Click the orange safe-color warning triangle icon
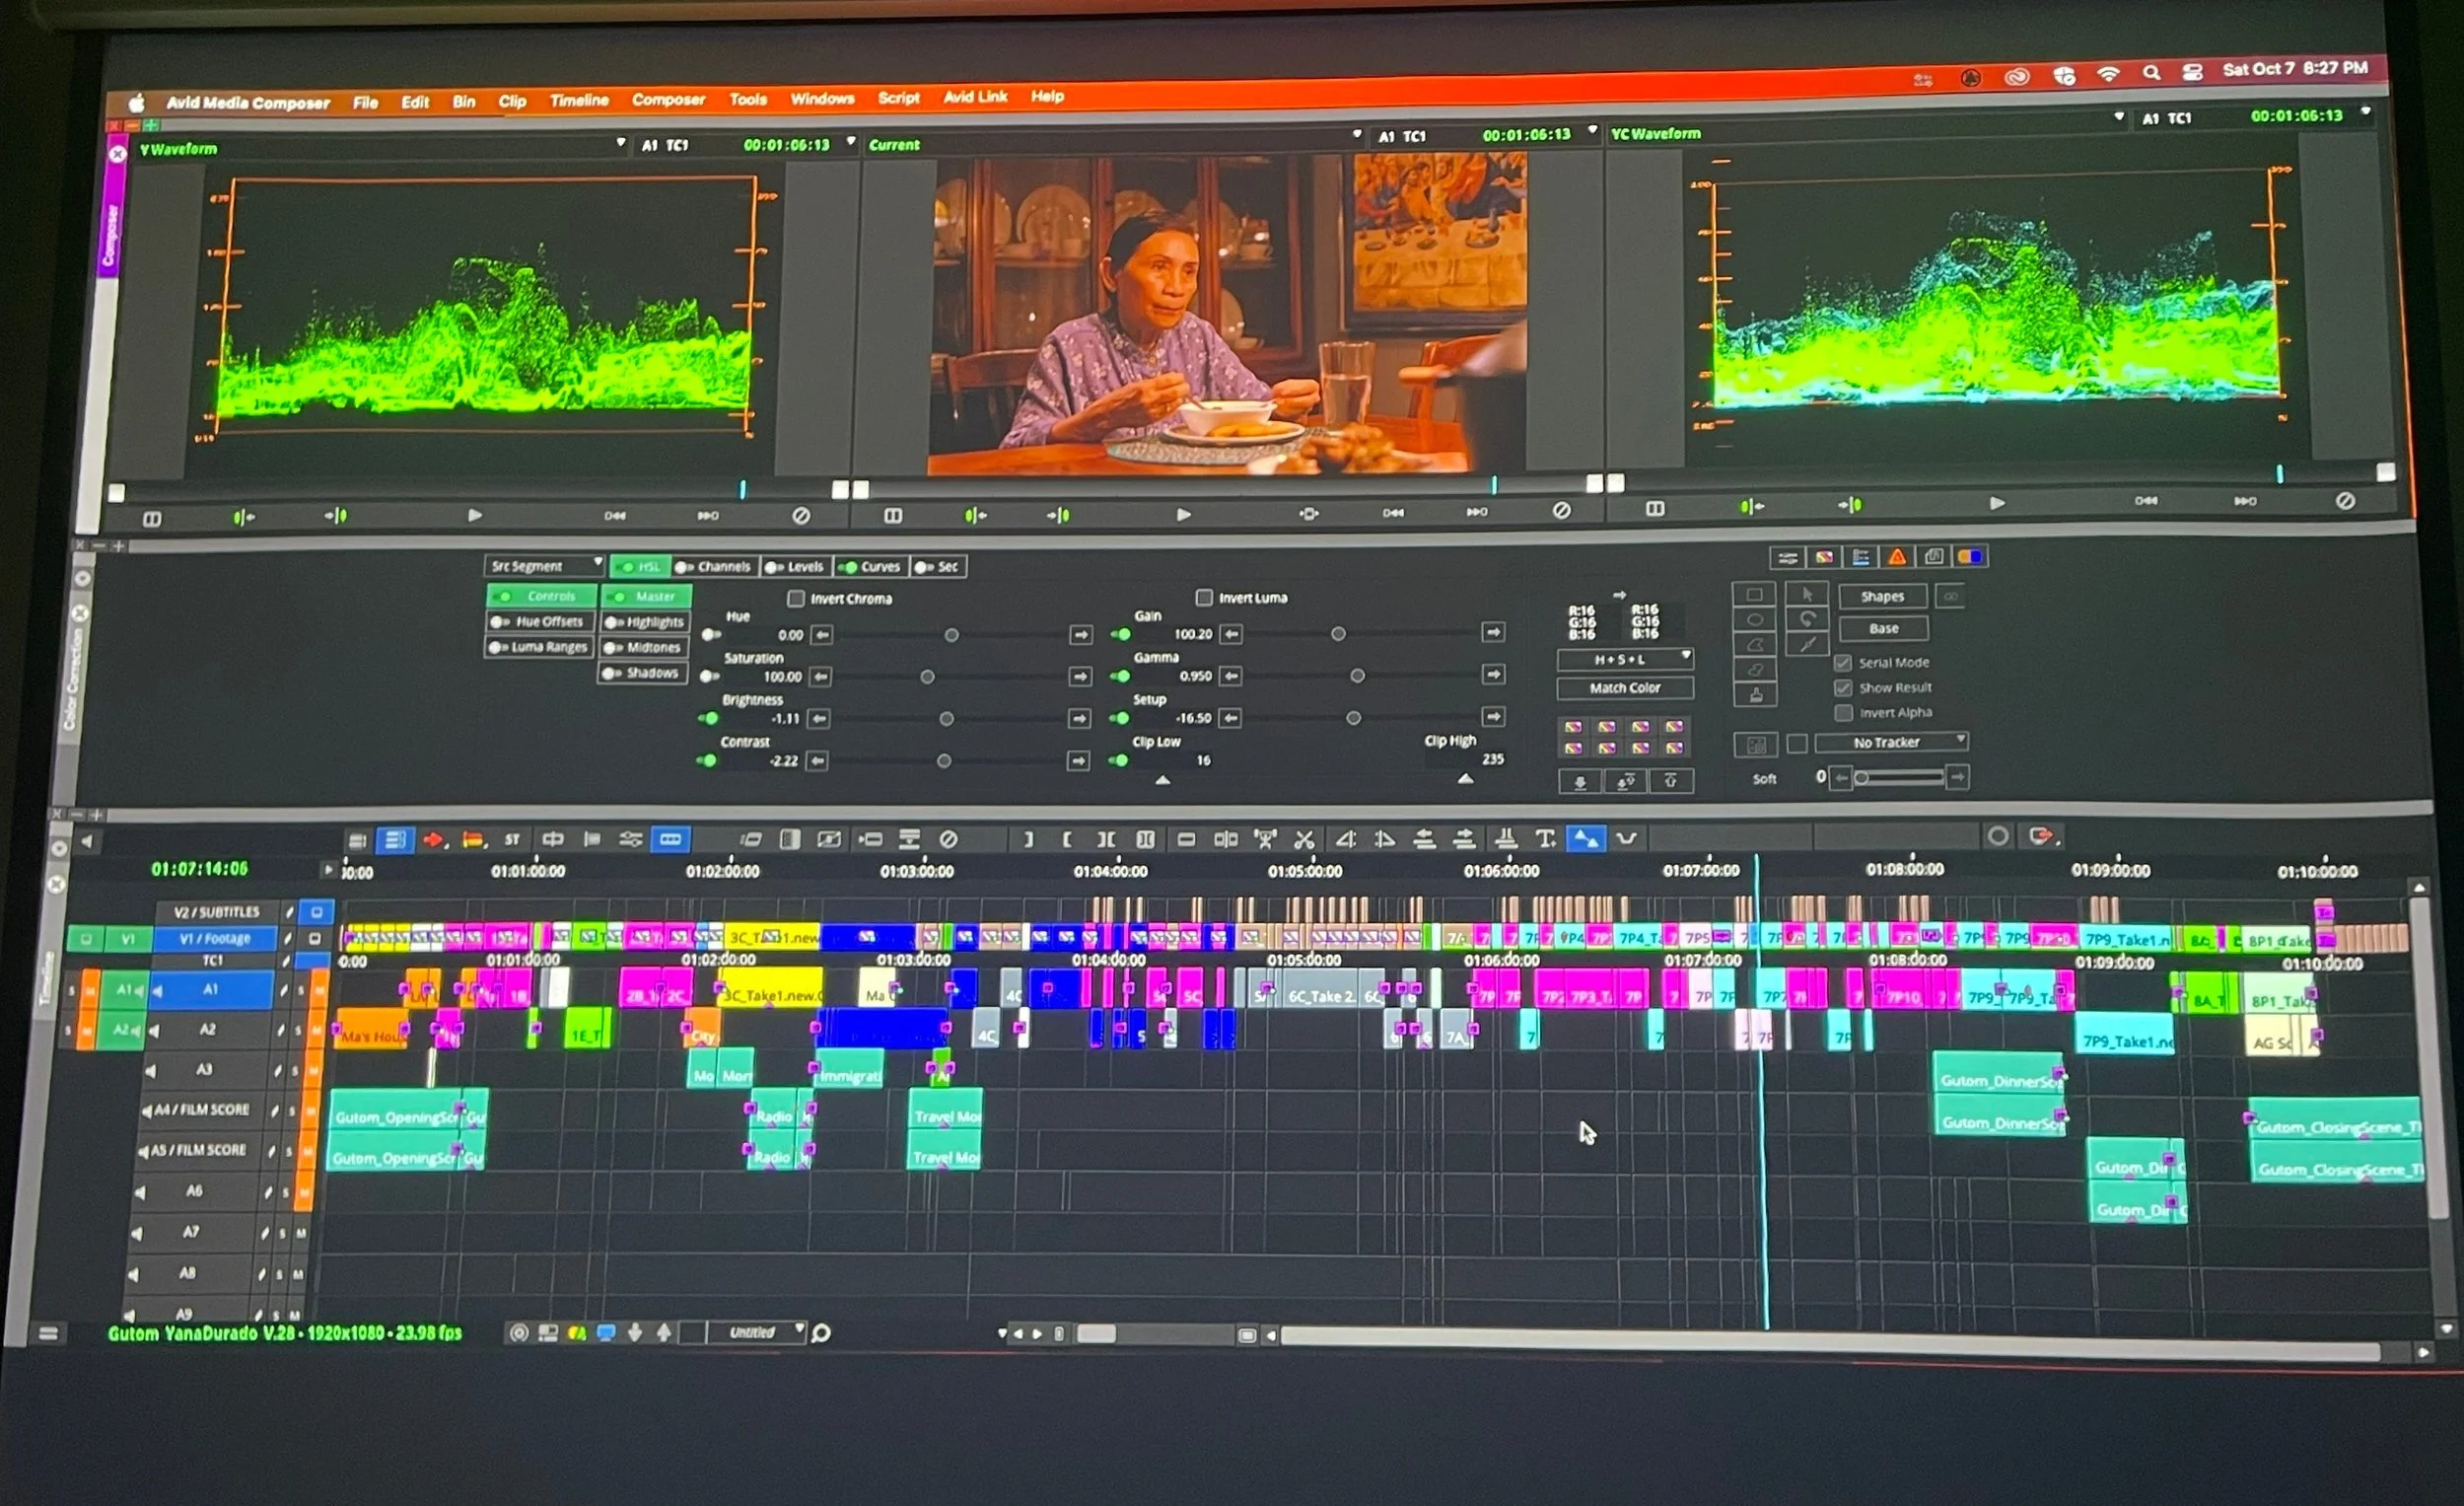This screenshot has height=1506, width=2464. tap(1897, 557)
